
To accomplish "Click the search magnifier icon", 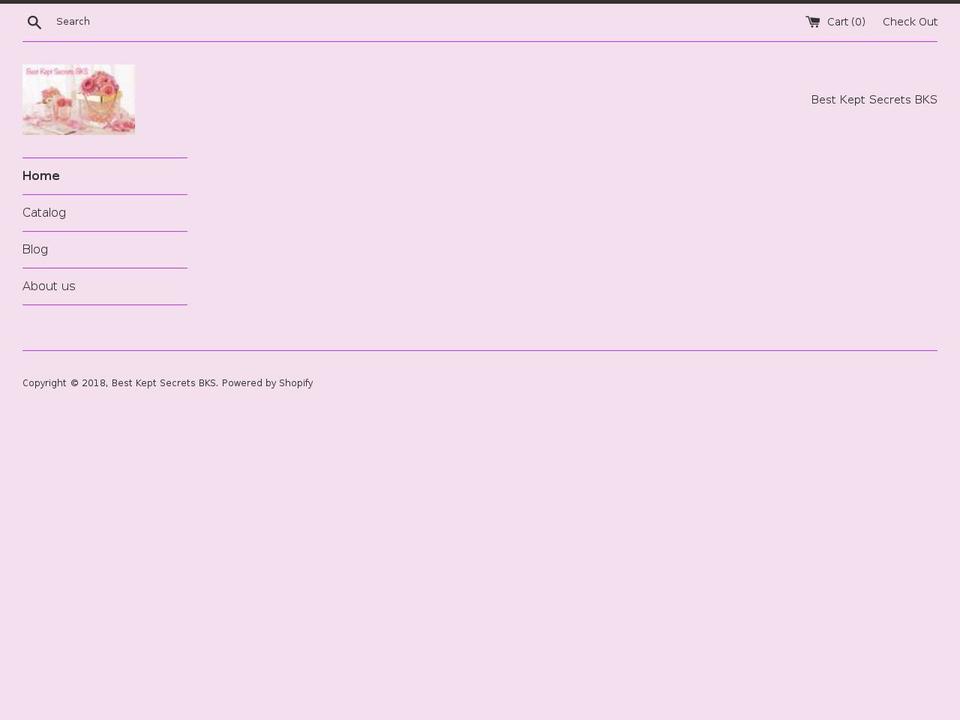I will click(34, 22).
